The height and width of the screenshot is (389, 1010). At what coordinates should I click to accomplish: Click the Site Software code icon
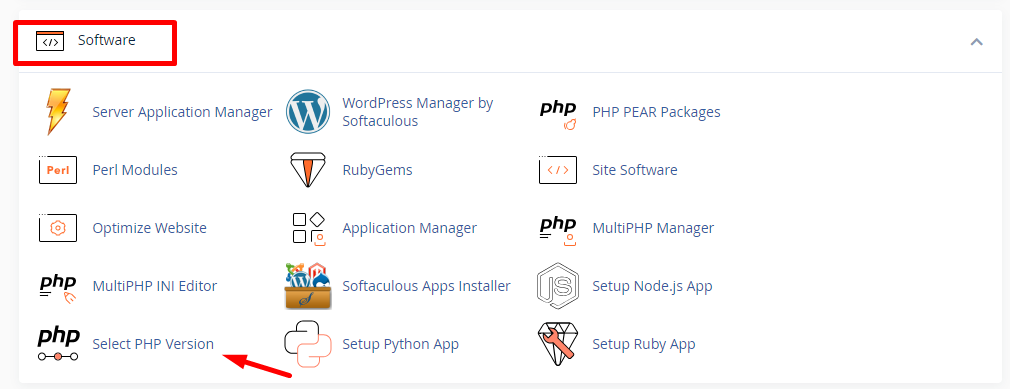click(558, 170)
